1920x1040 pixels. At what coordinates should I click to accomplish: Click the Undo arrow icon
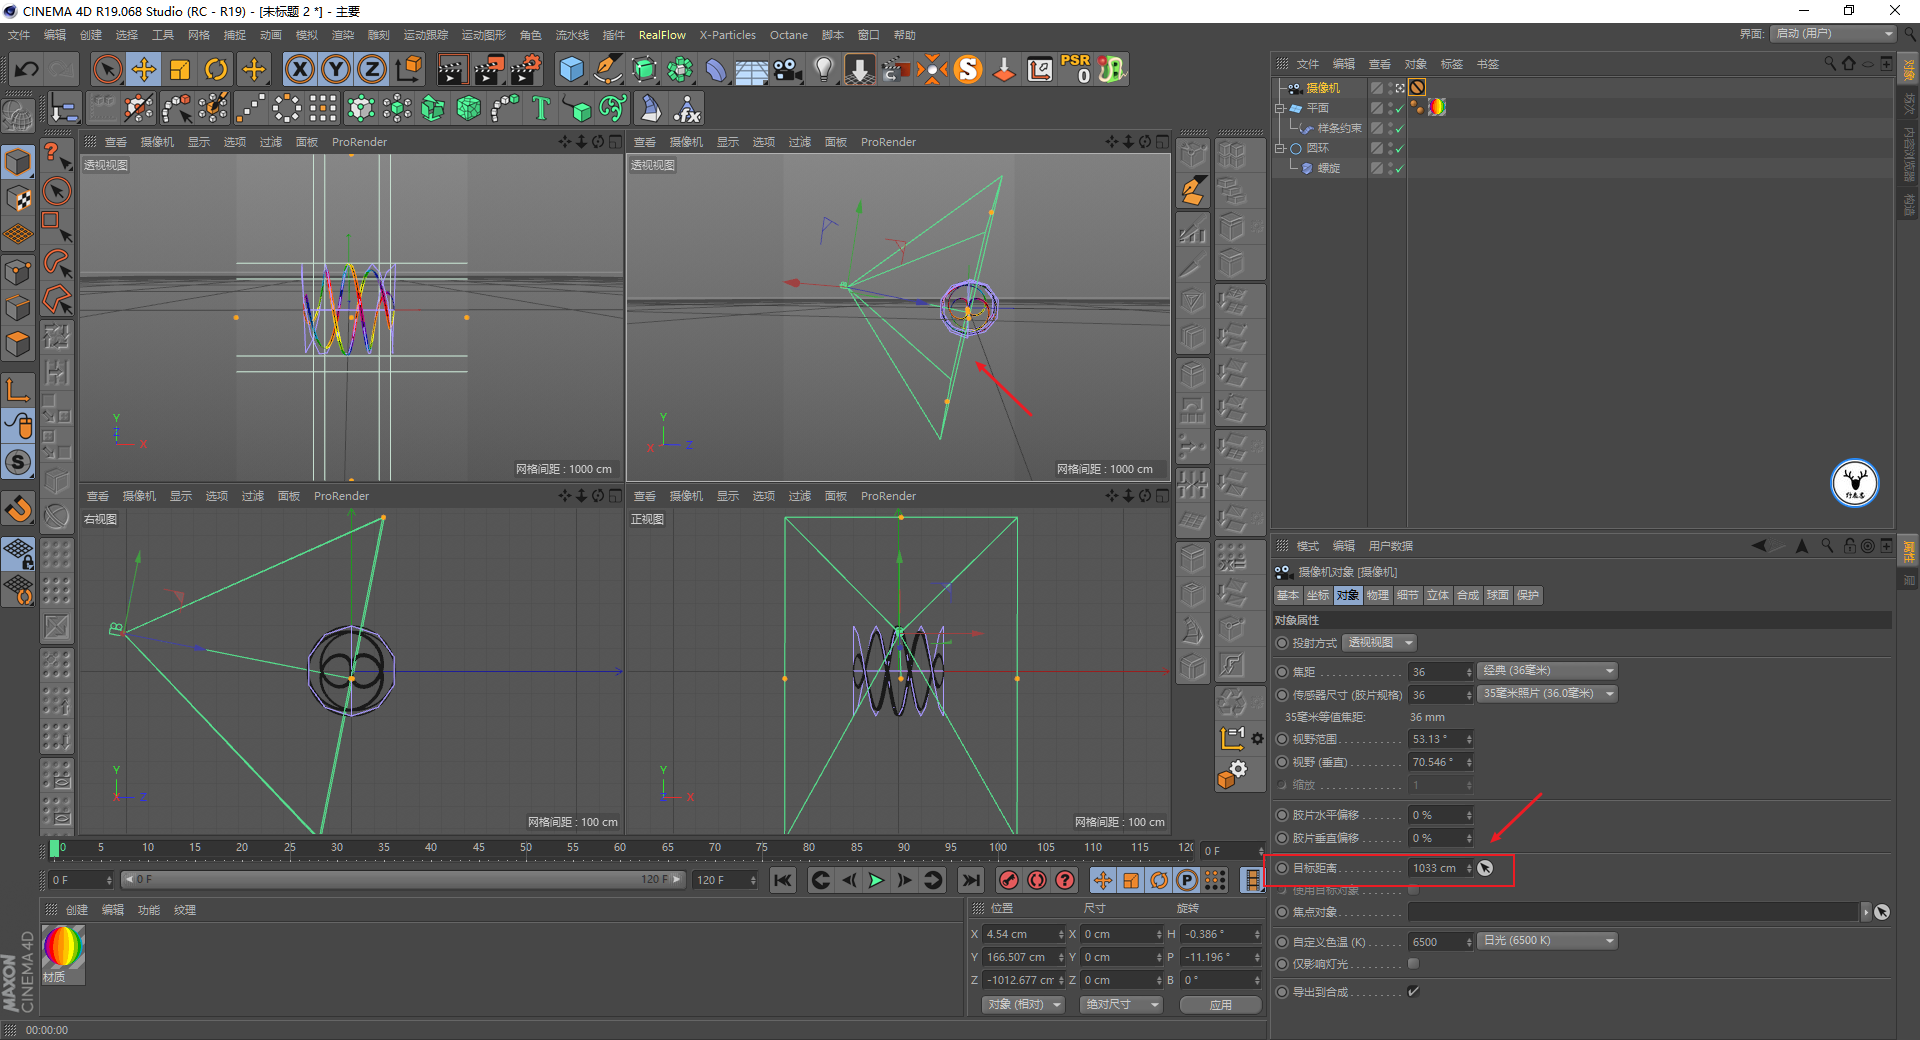pos(27,70)
